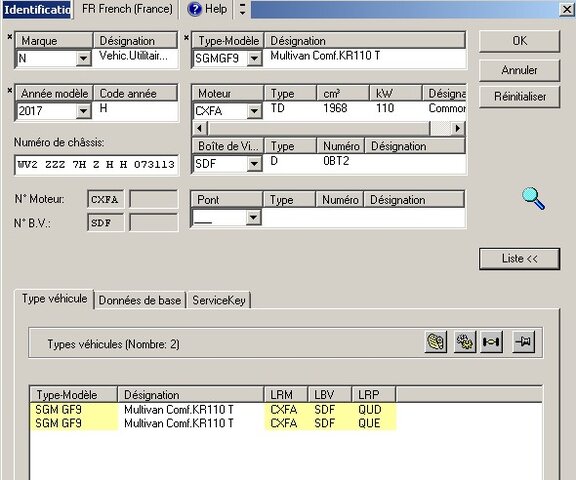576x480 pixels.
Task: Click the Réinitialiser button
Action: pos(519,97)
